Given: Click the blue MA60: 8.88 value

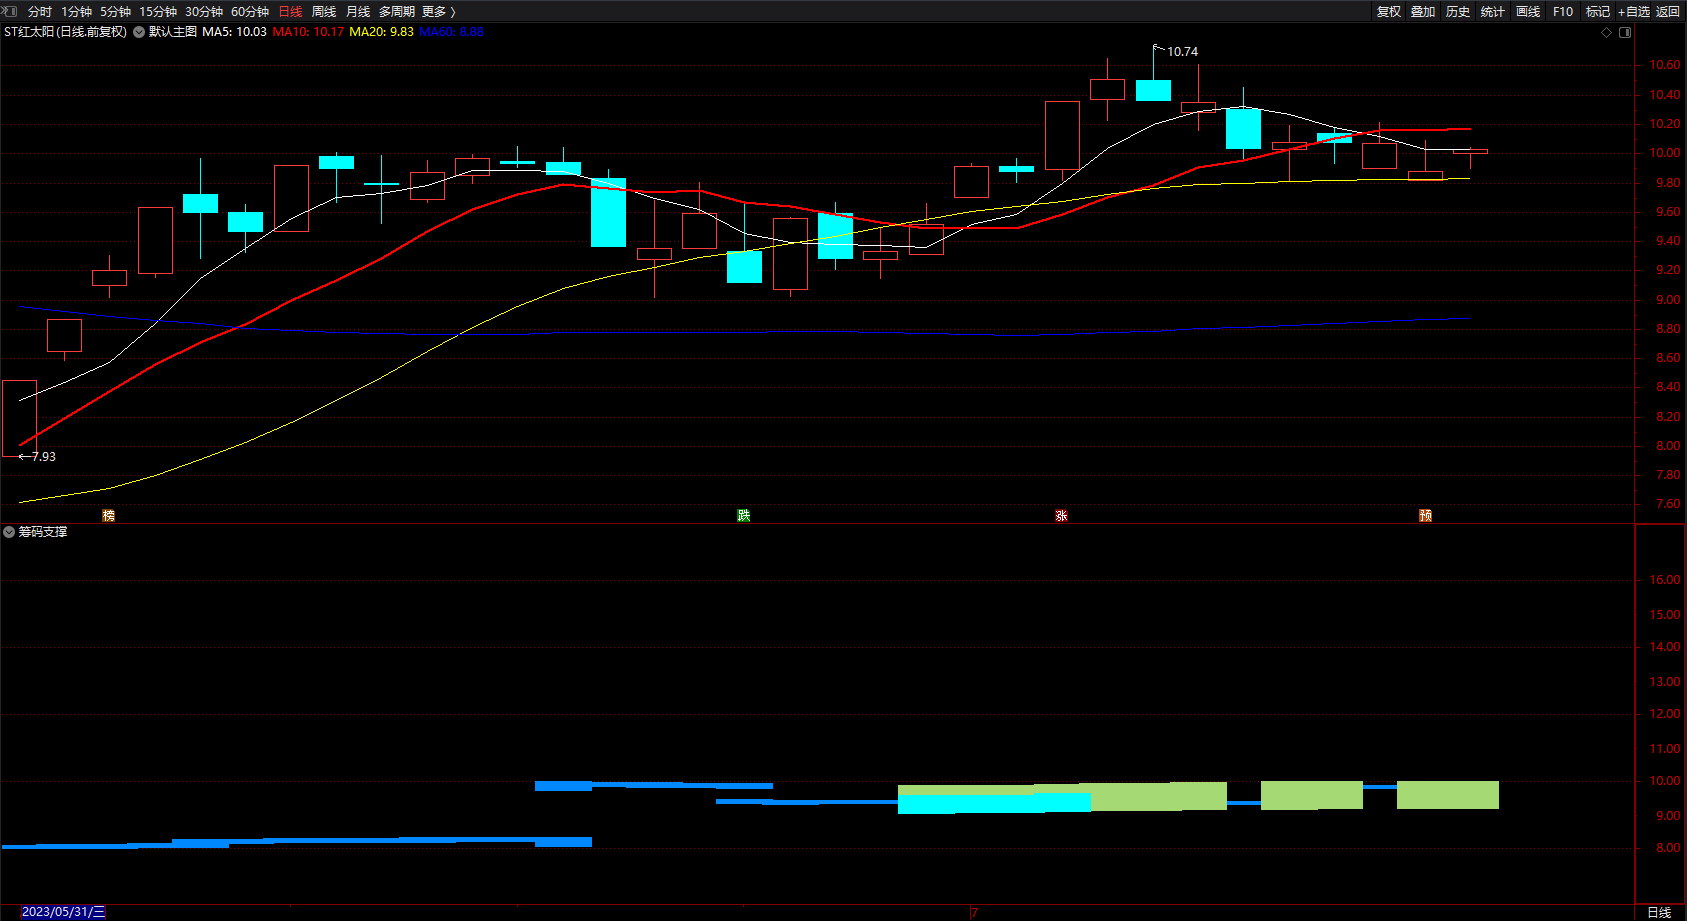Looking at the screenshot, I should click(451, 32).
